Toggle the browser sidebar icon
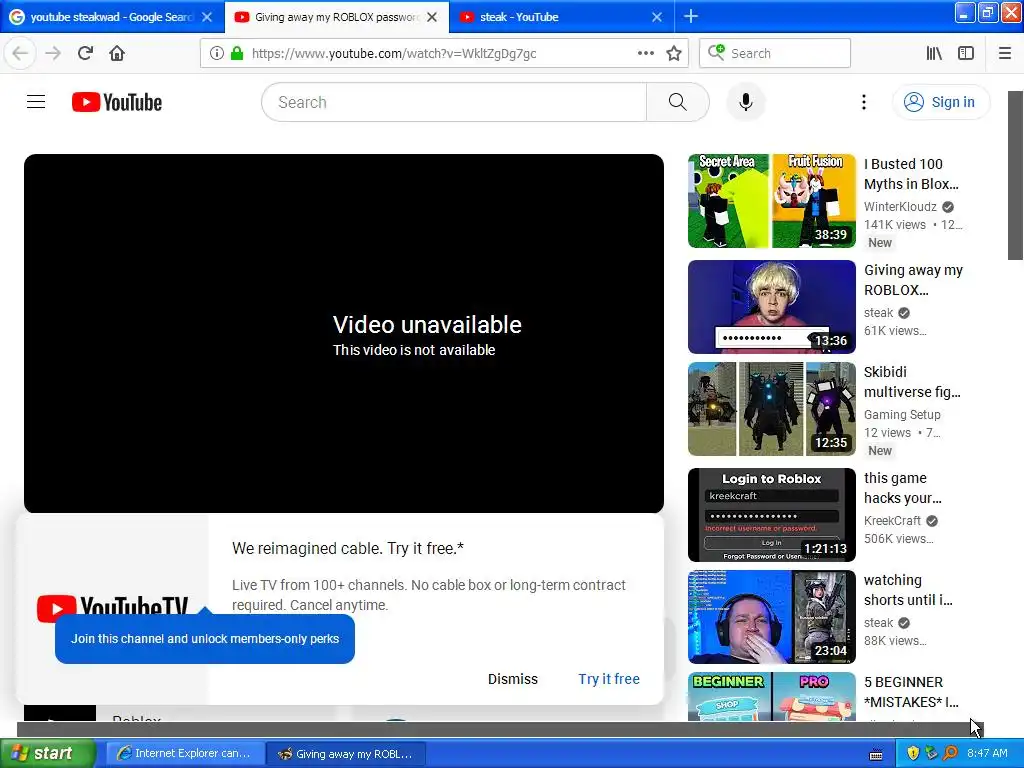 pos(966,54)
